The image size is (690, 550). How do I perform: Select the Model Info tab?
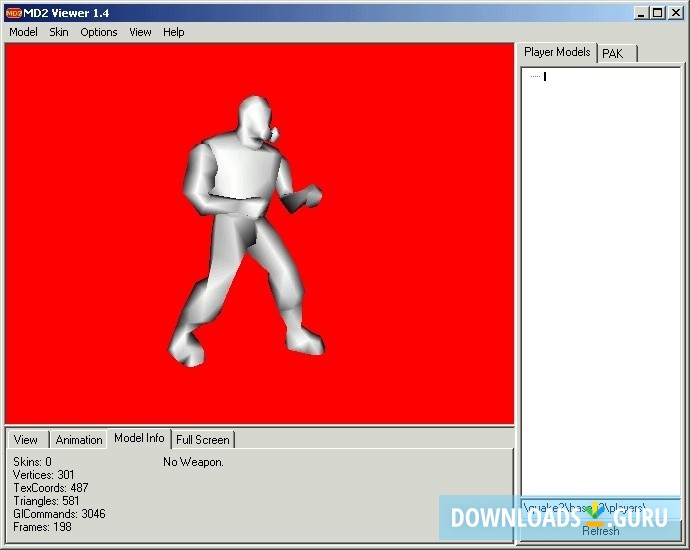click(139, 438)
